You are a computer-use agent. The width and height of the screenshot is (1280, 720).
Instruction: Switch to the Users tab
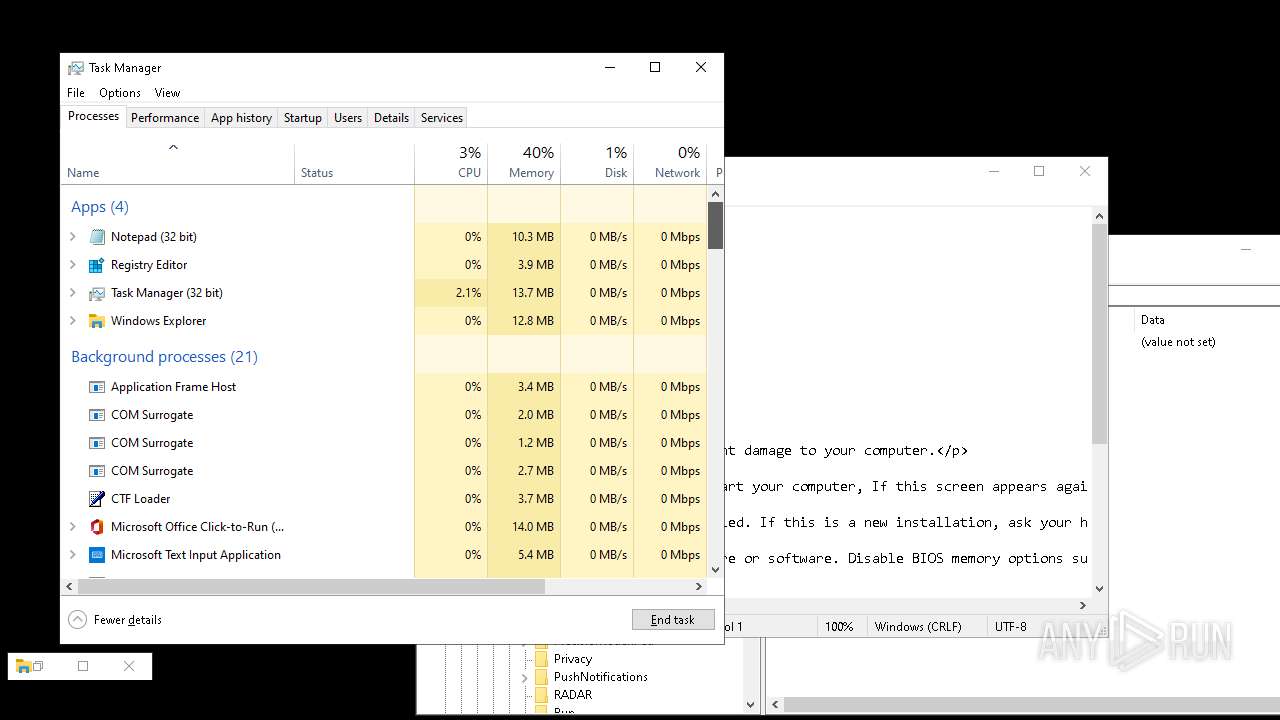pos(348,118)
